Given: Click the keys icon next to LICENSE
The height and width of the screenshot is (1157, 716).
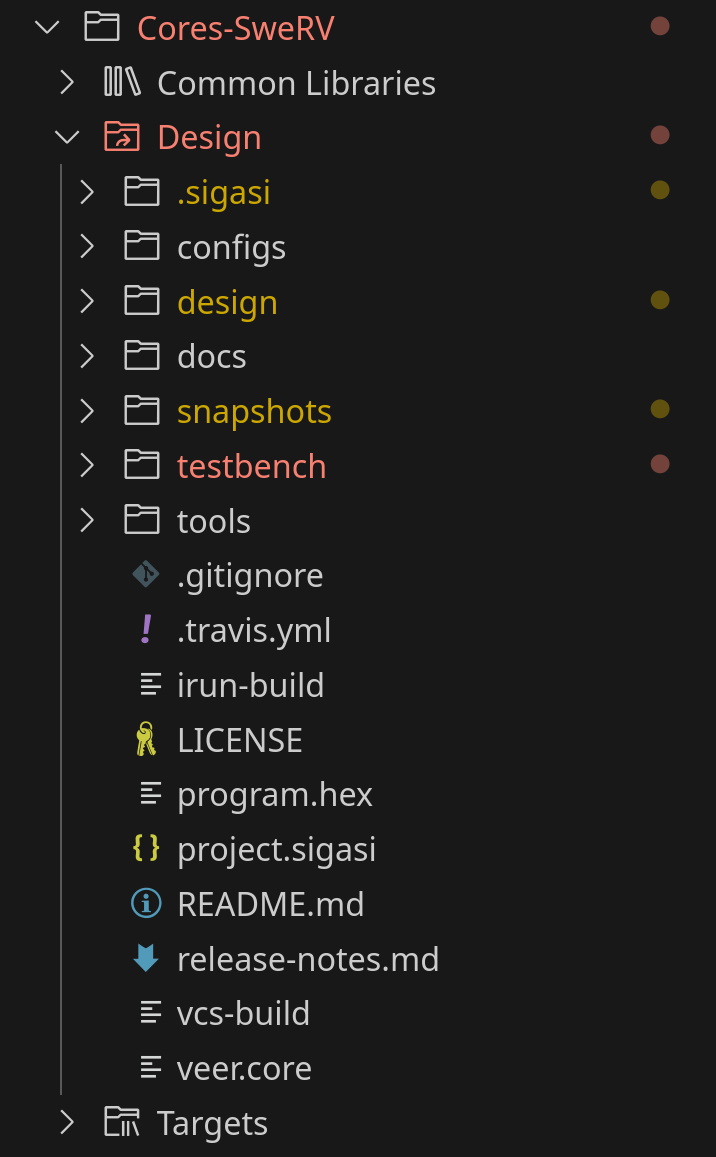Looking at the screenshot, I should 146,739.
